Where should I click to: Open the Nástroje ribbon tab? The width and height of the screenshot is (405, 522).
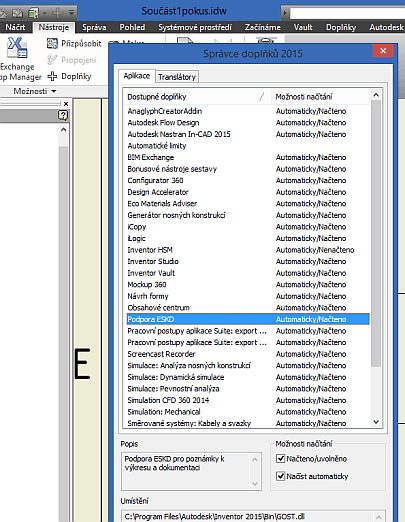point(54,27)
